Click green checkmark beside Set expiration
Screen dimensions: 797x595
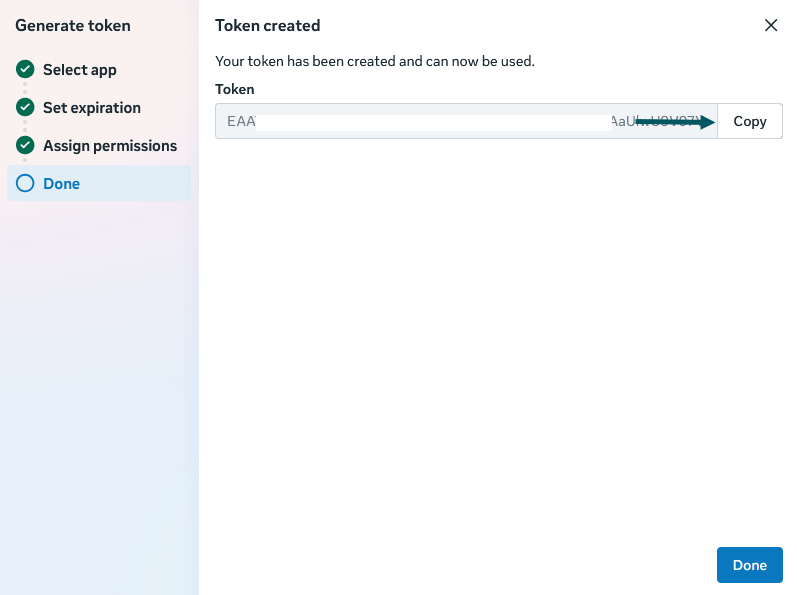click(x=25, y=107)
